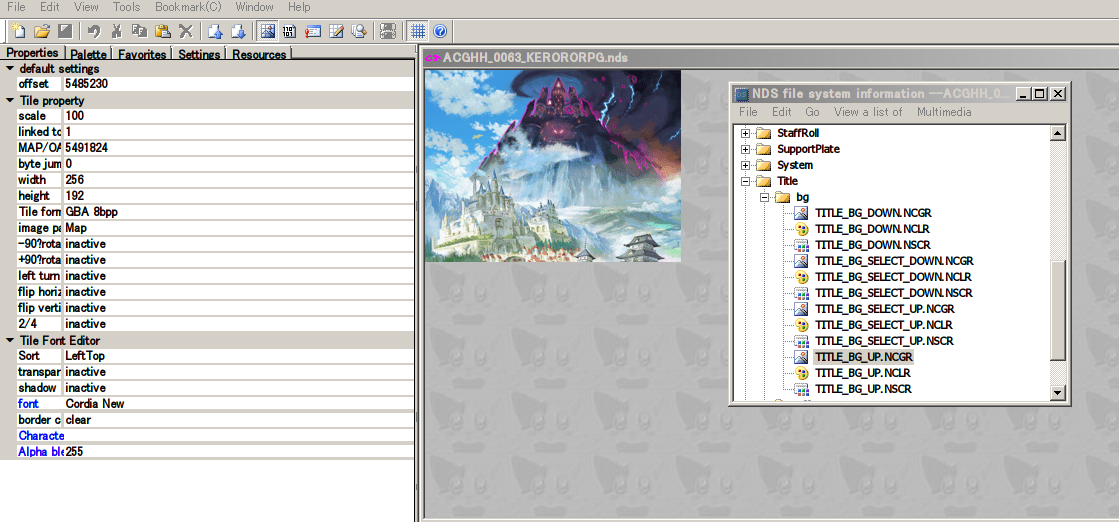1119x522 pixels.
Task: Open Go menu in NDS file system window
Action: point(812,112)
